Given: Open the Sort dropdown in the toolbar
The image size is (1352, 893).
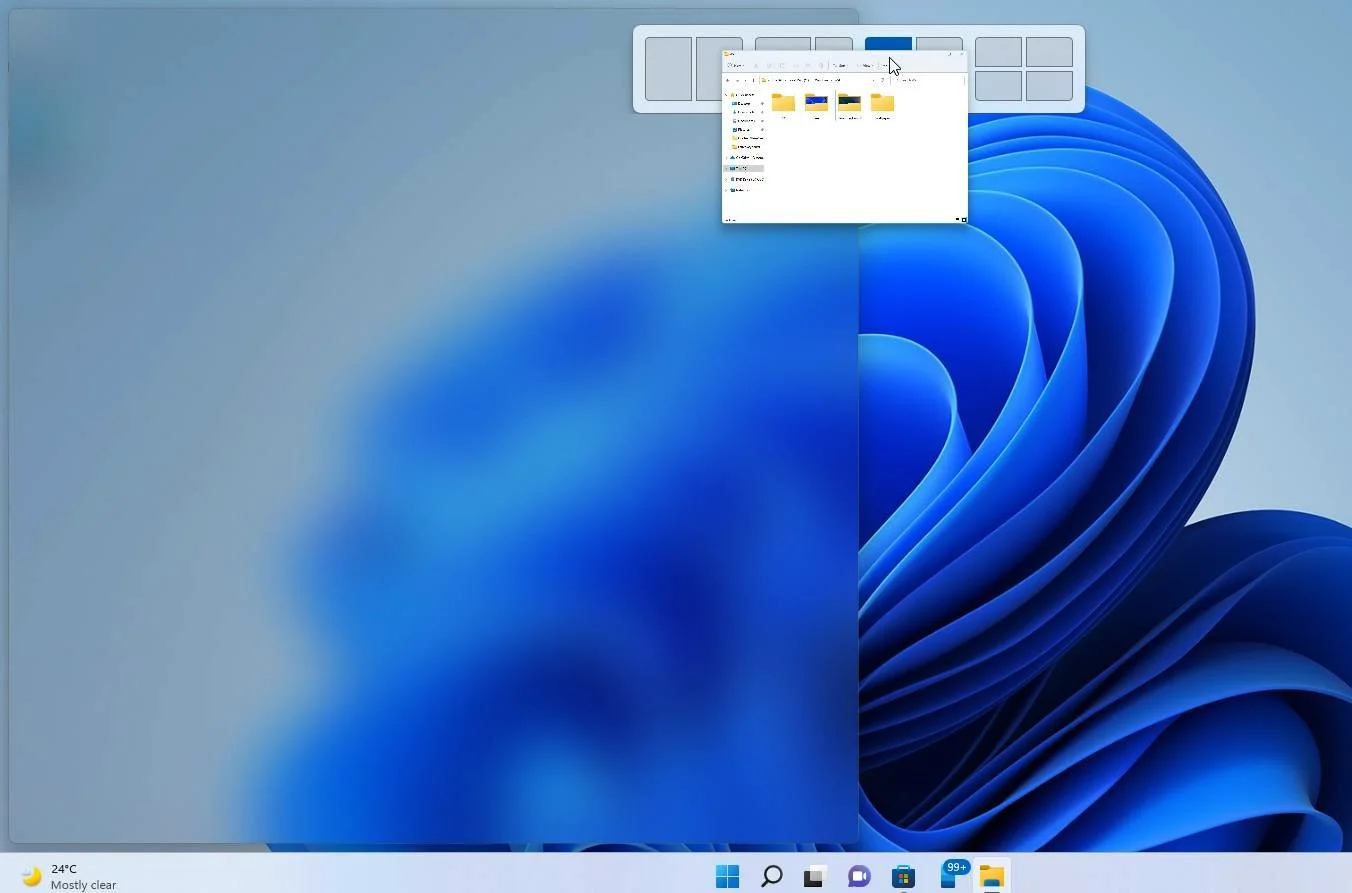Looking at the screenshot, I should click(x=840, y=65).
